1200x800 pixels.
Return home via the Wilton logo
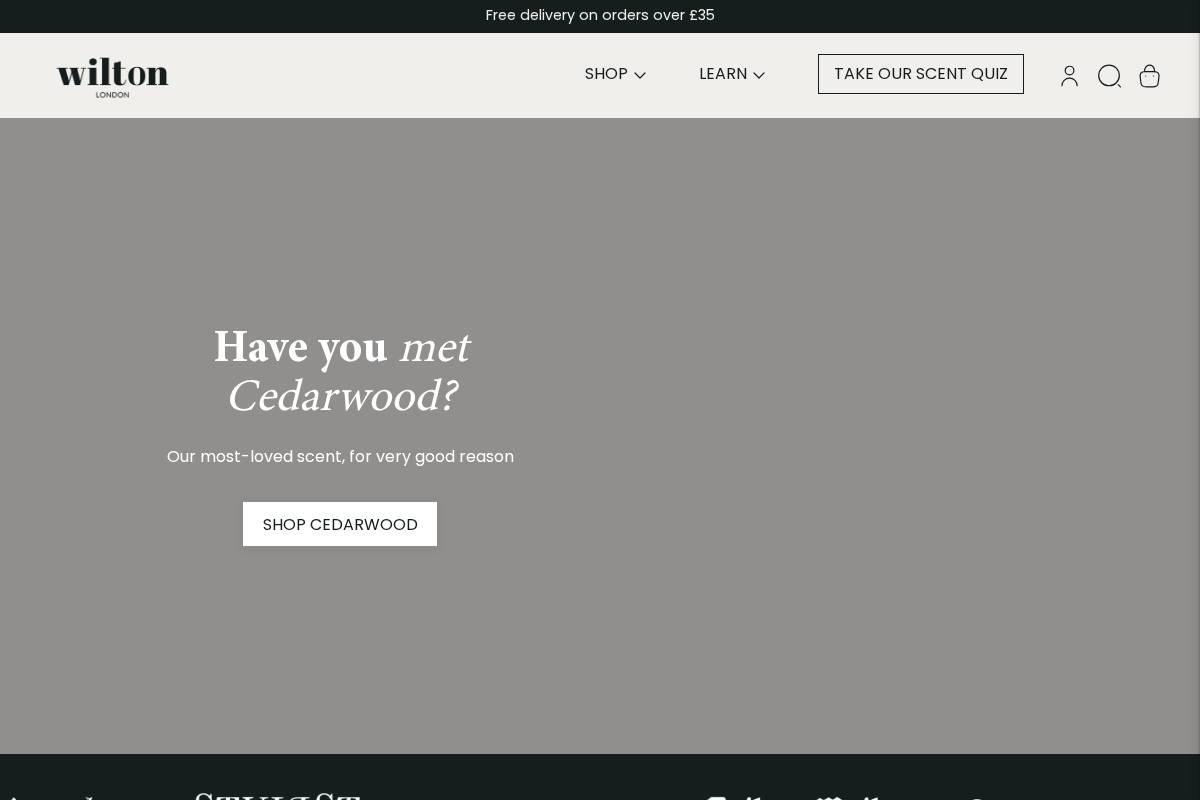point(112,77)
